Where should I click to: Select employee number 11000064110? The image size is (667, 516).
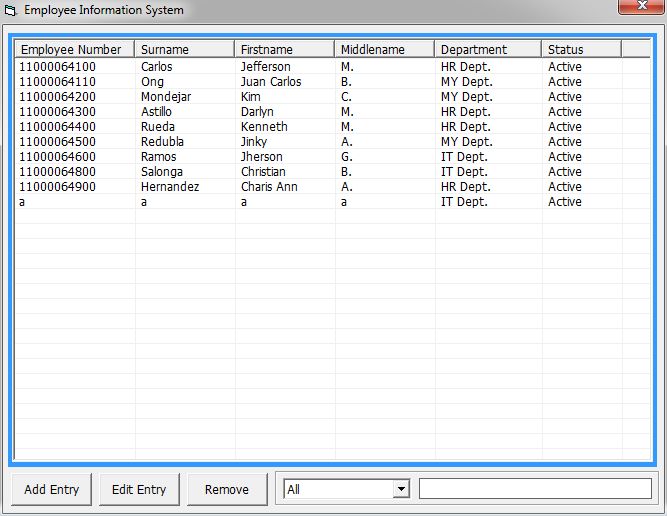click(57, 82)
